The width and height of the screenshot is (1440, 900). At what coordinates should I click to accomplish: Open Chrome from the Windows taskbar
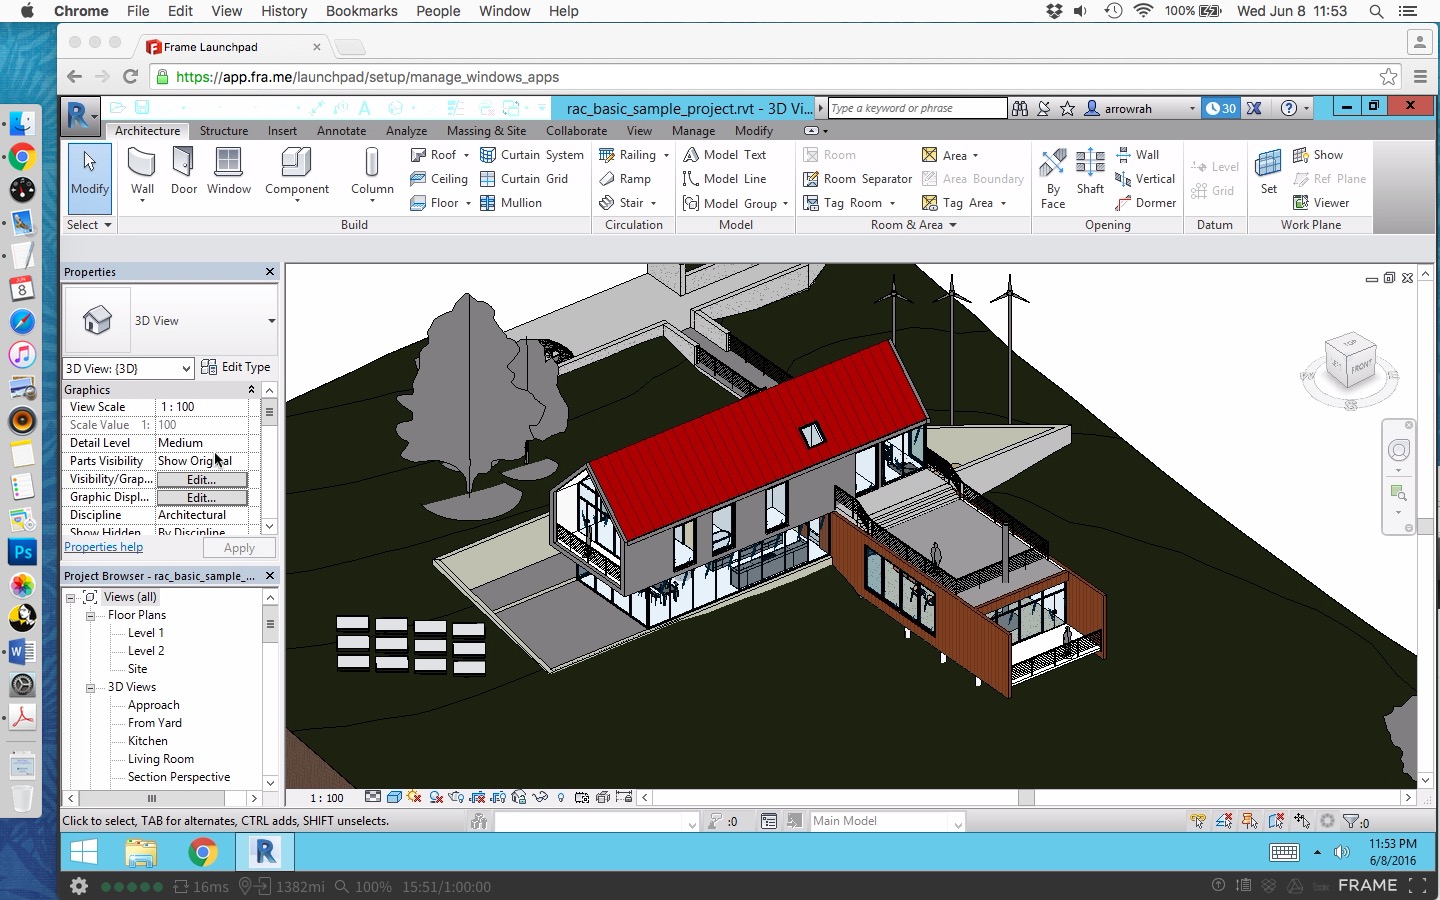point(203,852)
